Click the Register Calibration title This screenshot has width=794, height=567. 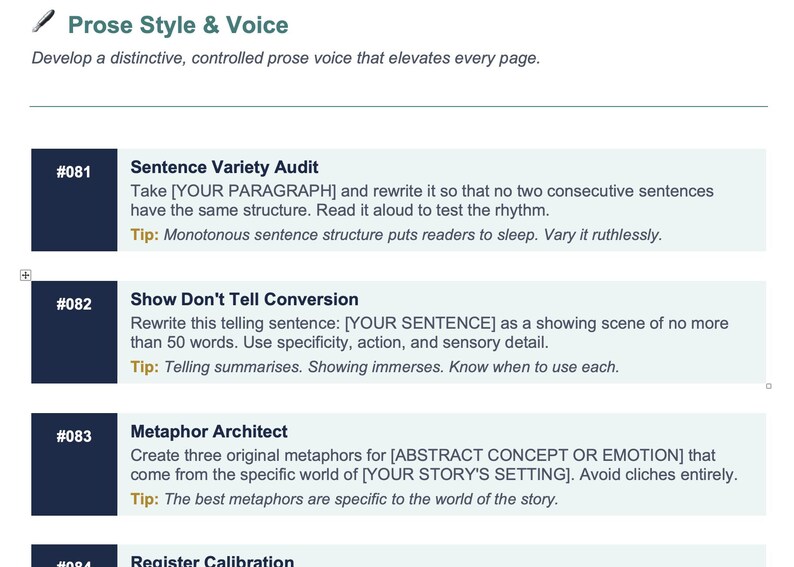(212, 560)
